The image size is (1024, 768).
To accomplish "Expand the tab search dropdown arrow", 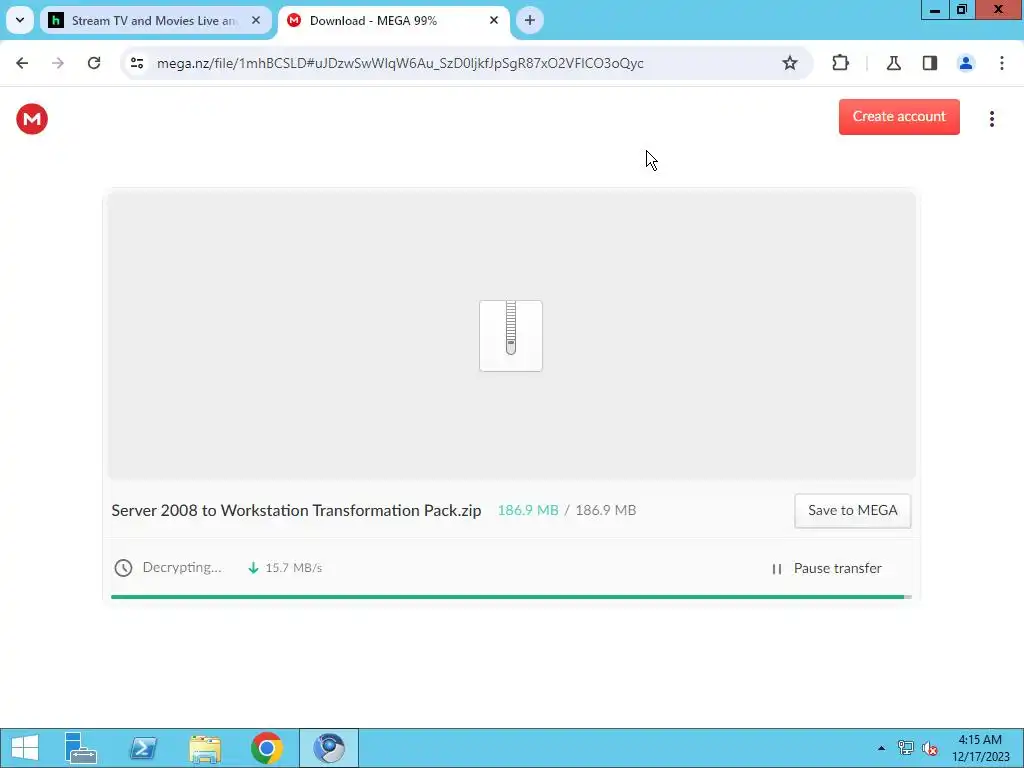I will pyautogui.click(x=20, y=20).
